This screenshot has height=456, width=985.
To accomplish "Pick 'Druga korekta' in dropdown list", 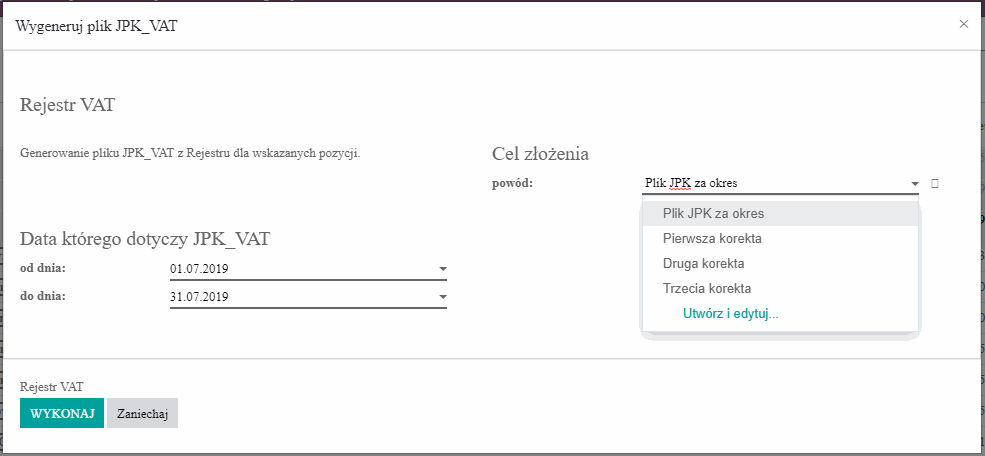I will [x=703, y=264].
